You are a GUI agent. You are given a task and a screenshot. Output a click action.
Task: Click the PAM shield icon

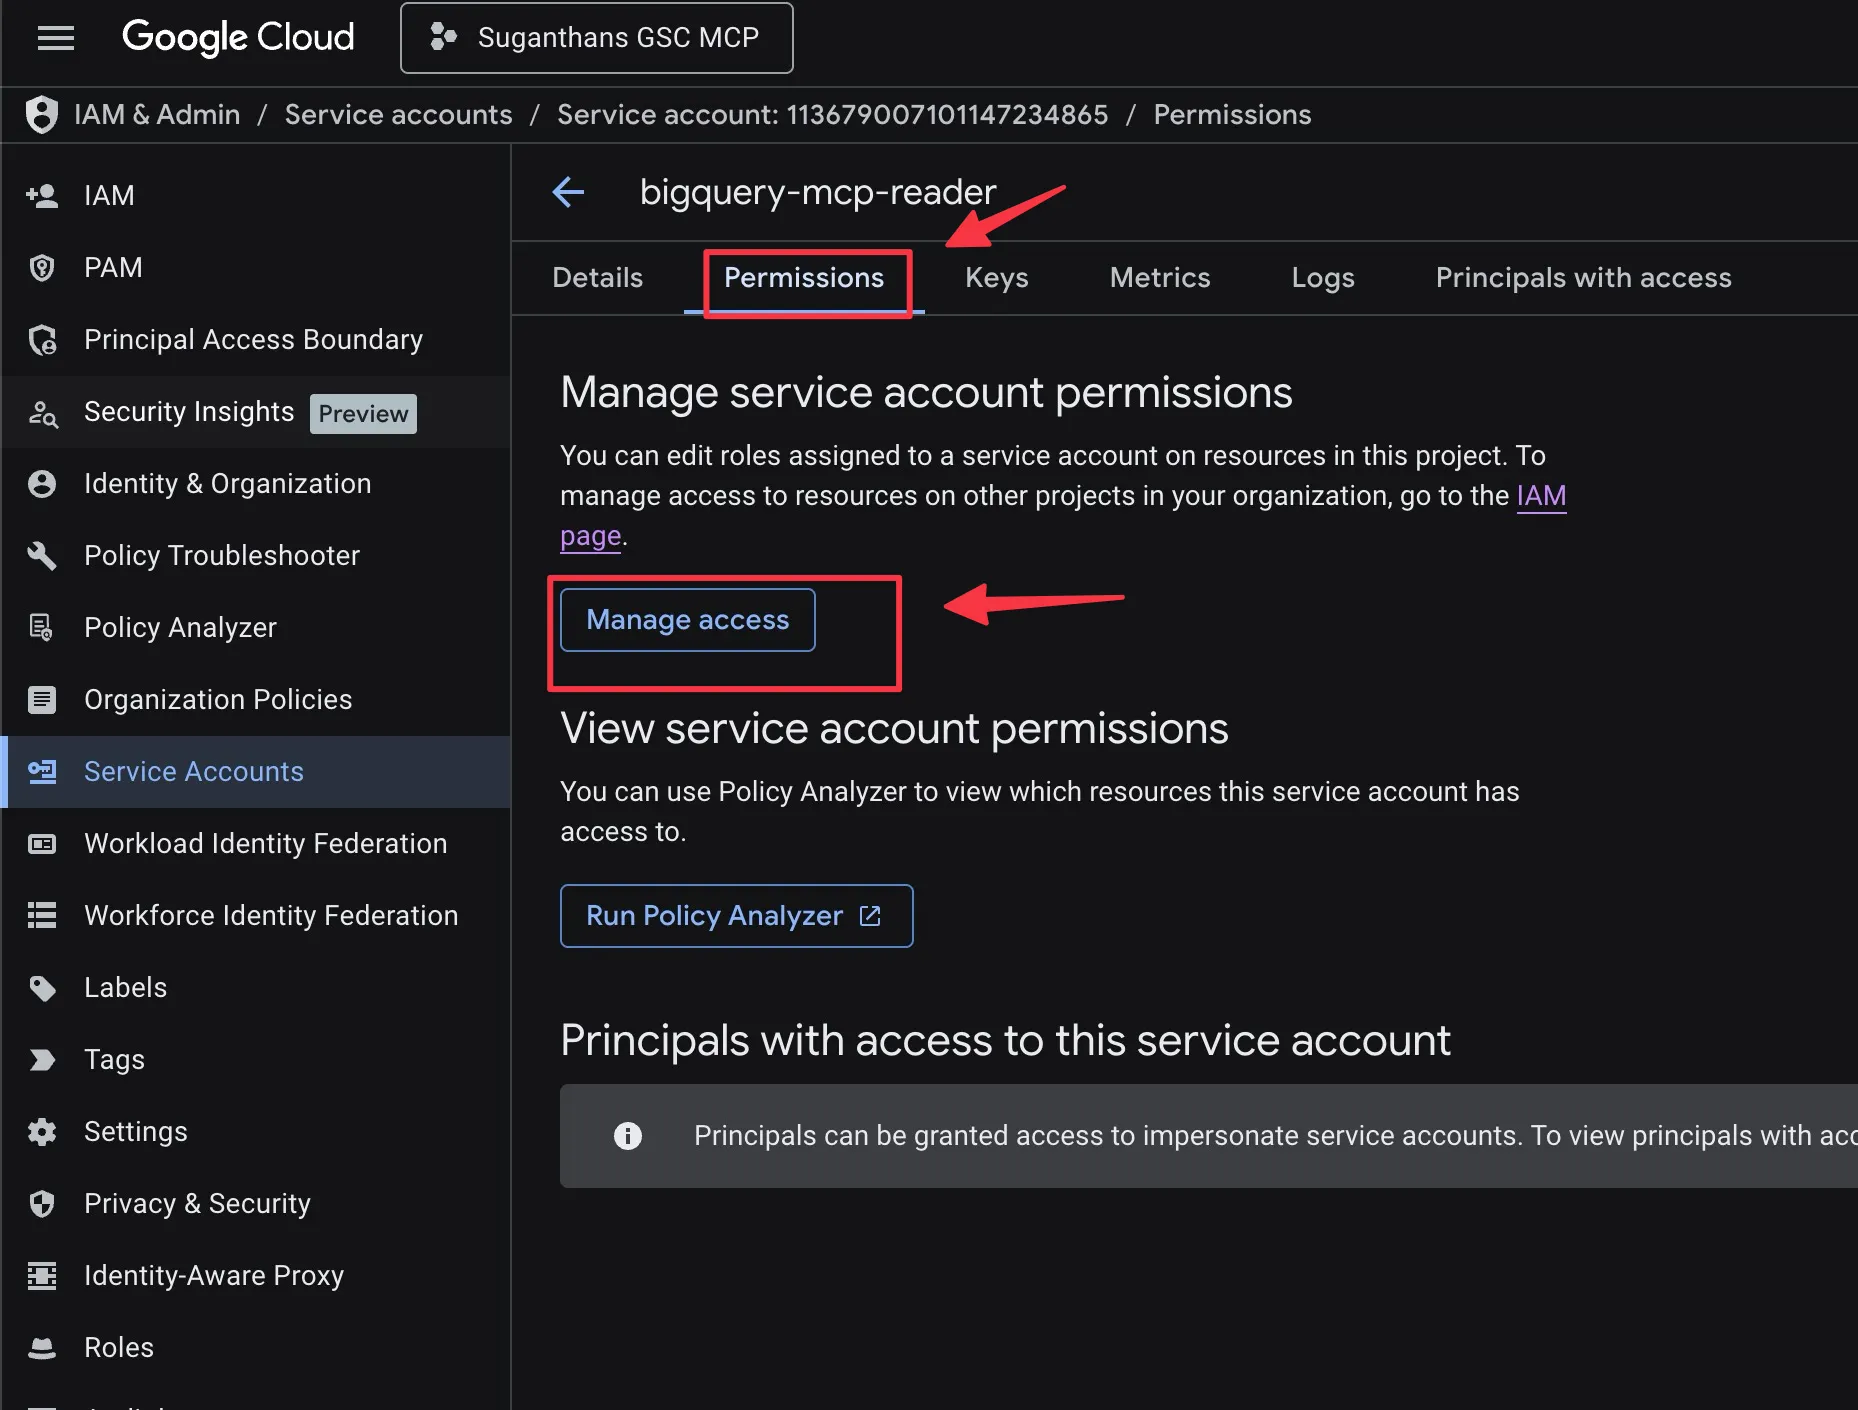pos(42,268)
